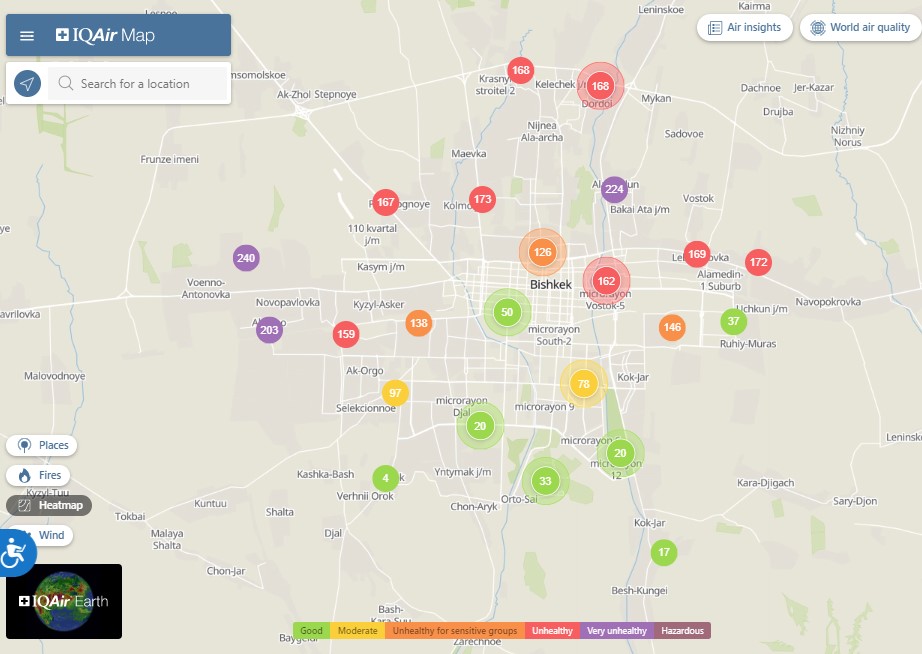The width and height of the screenshot is (922, 654).
Task: Open the red 172 air quality marker
Action: pyautogui.click(x=758, y=263)
